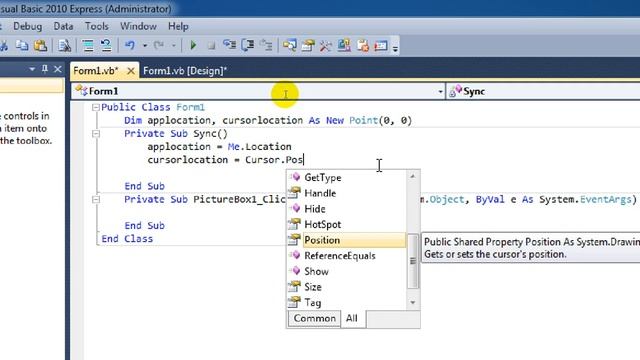Comment out the selected lines icon
This screenshot has width=640, height=360.
point(88,45)
